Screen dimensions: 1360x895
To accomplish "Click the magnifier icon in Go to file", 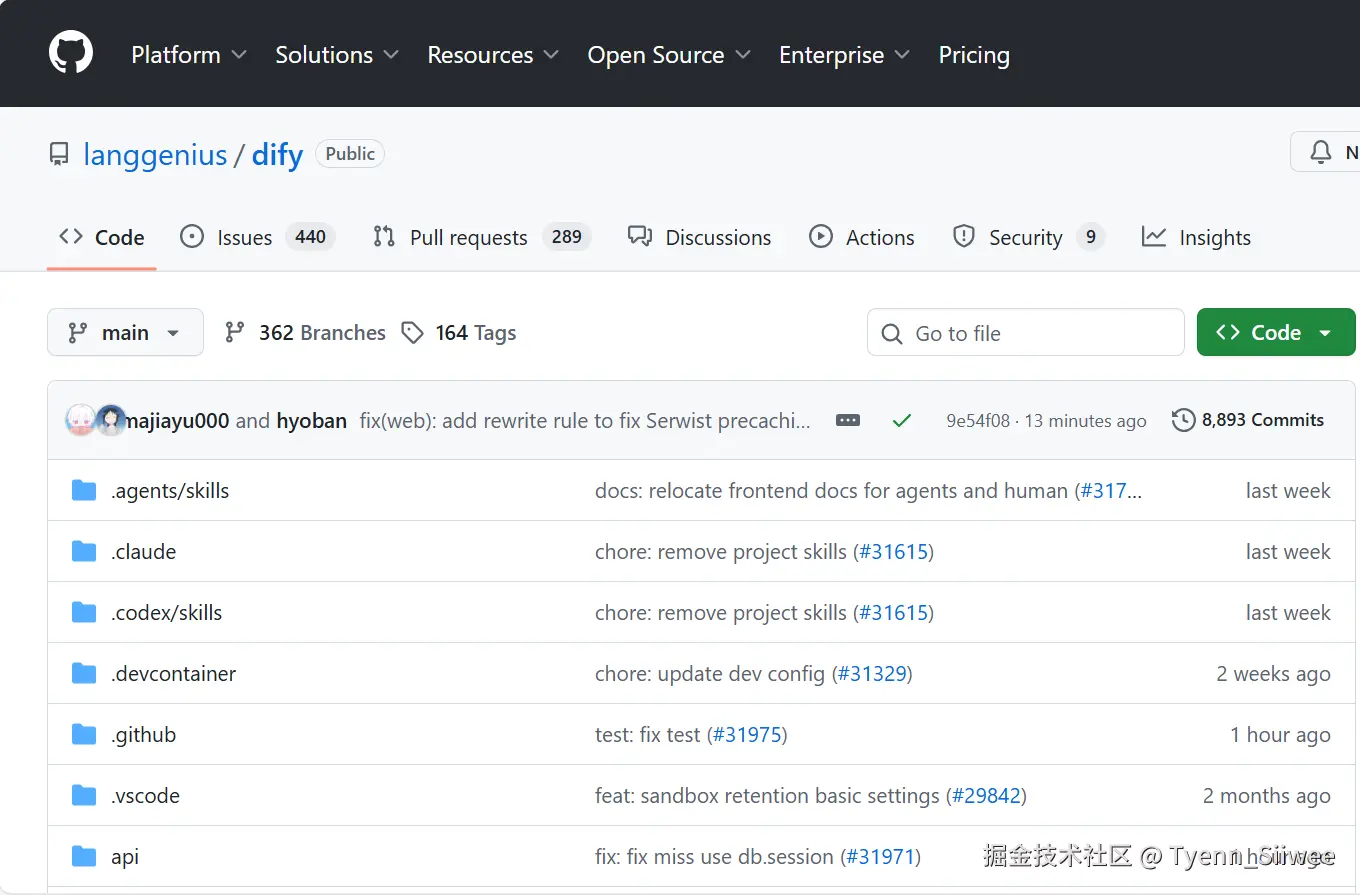I will click(x=892, y=333).
